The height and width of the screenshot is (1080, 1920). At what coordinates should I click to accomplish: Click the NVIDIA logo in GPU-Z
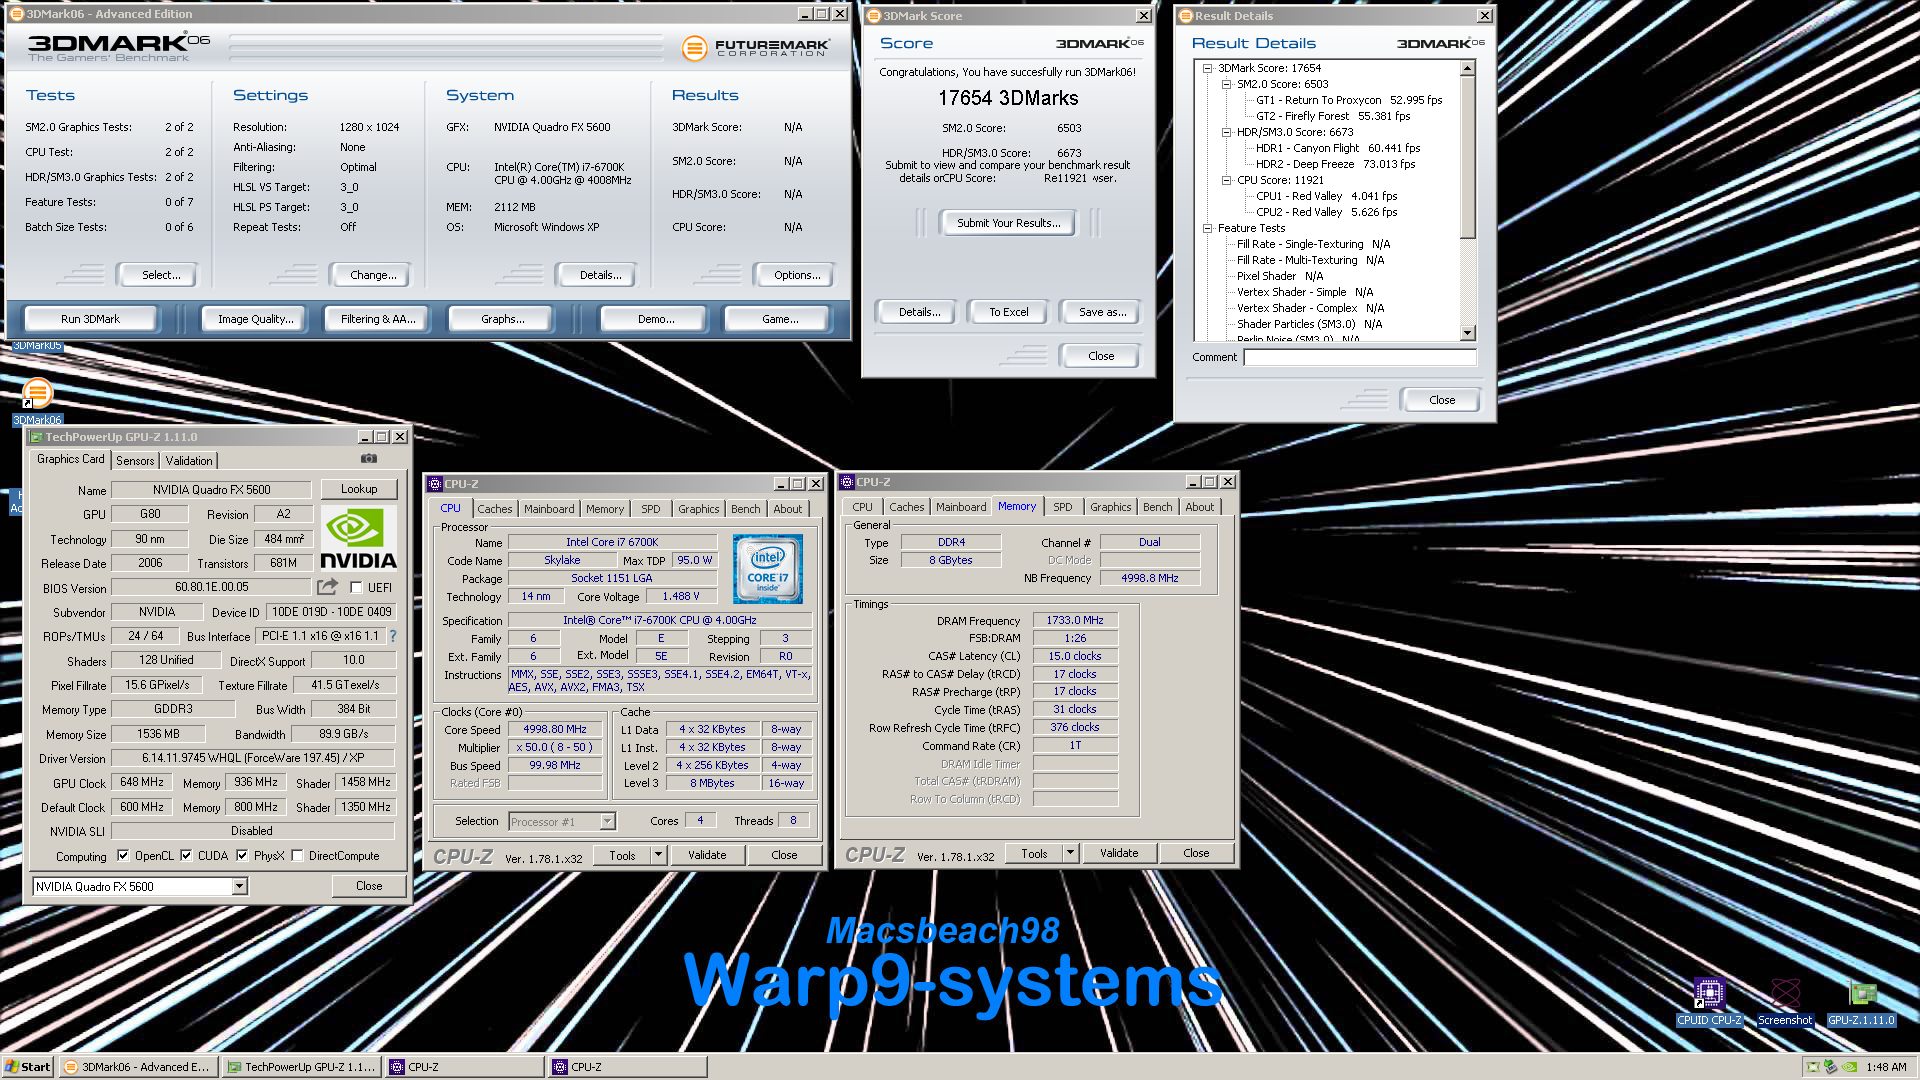point(359,539)
